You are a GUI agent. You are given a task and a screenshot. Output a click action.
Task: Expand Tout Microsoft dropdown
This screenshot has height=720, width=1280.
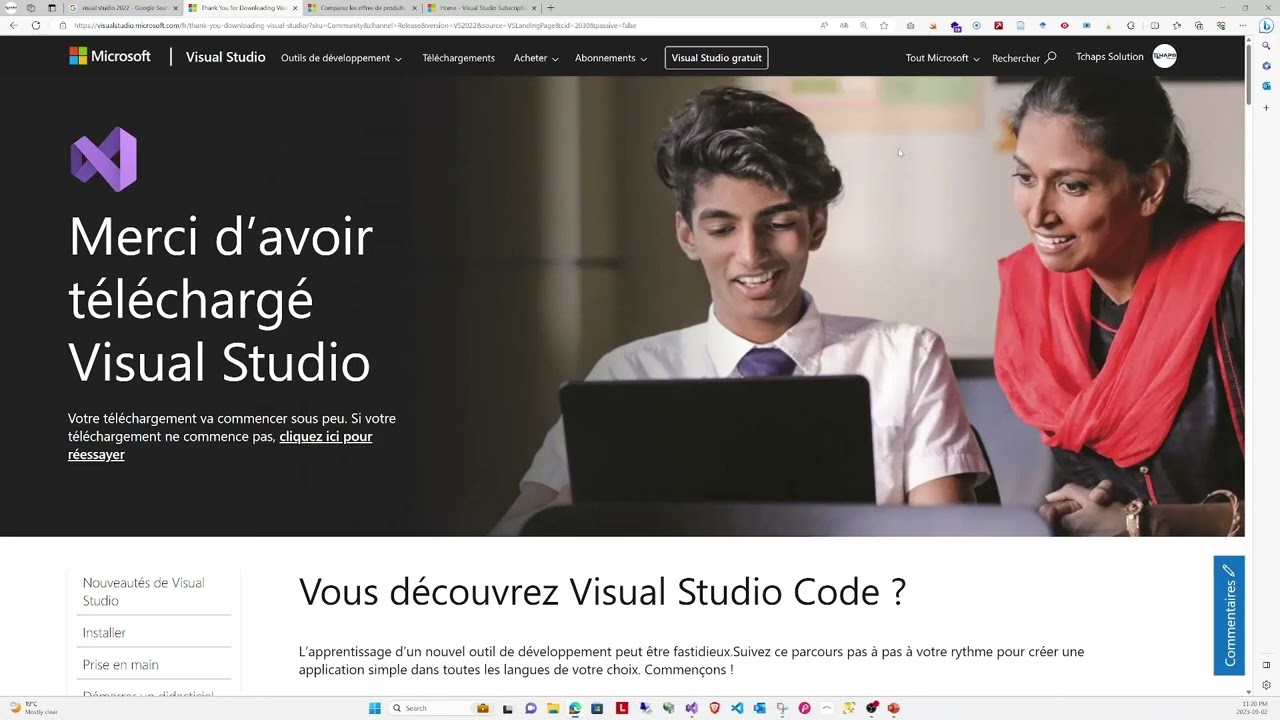point(942,58)
